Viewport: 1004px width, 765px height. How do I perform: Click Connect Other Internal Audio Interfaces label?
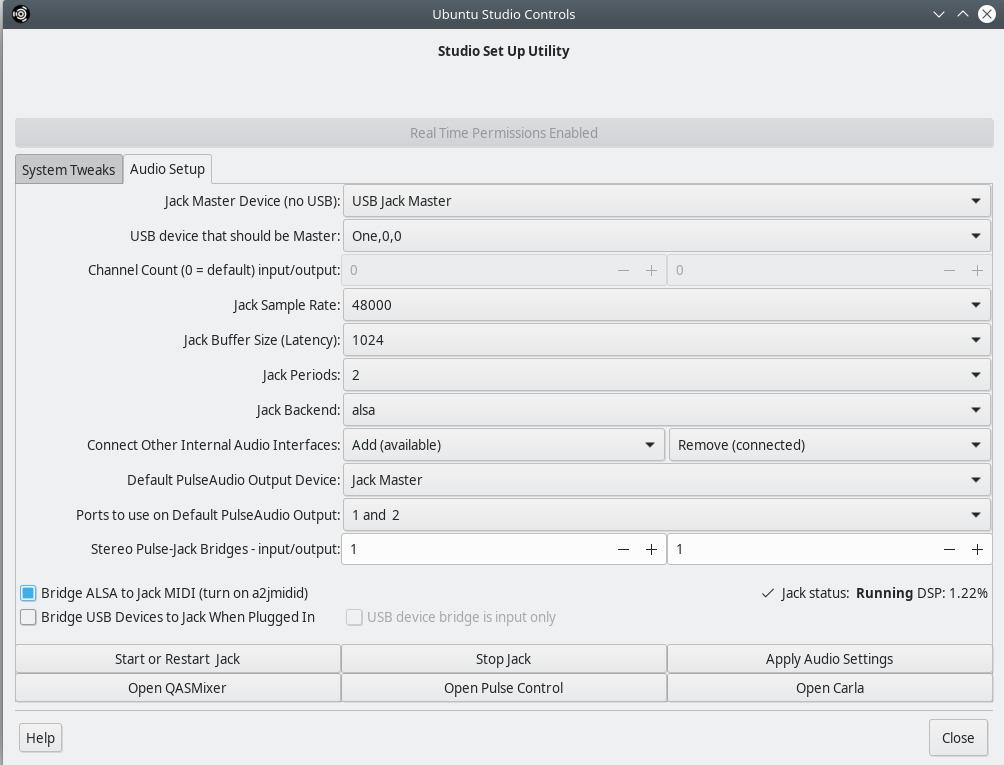click(x=213, y=445)
